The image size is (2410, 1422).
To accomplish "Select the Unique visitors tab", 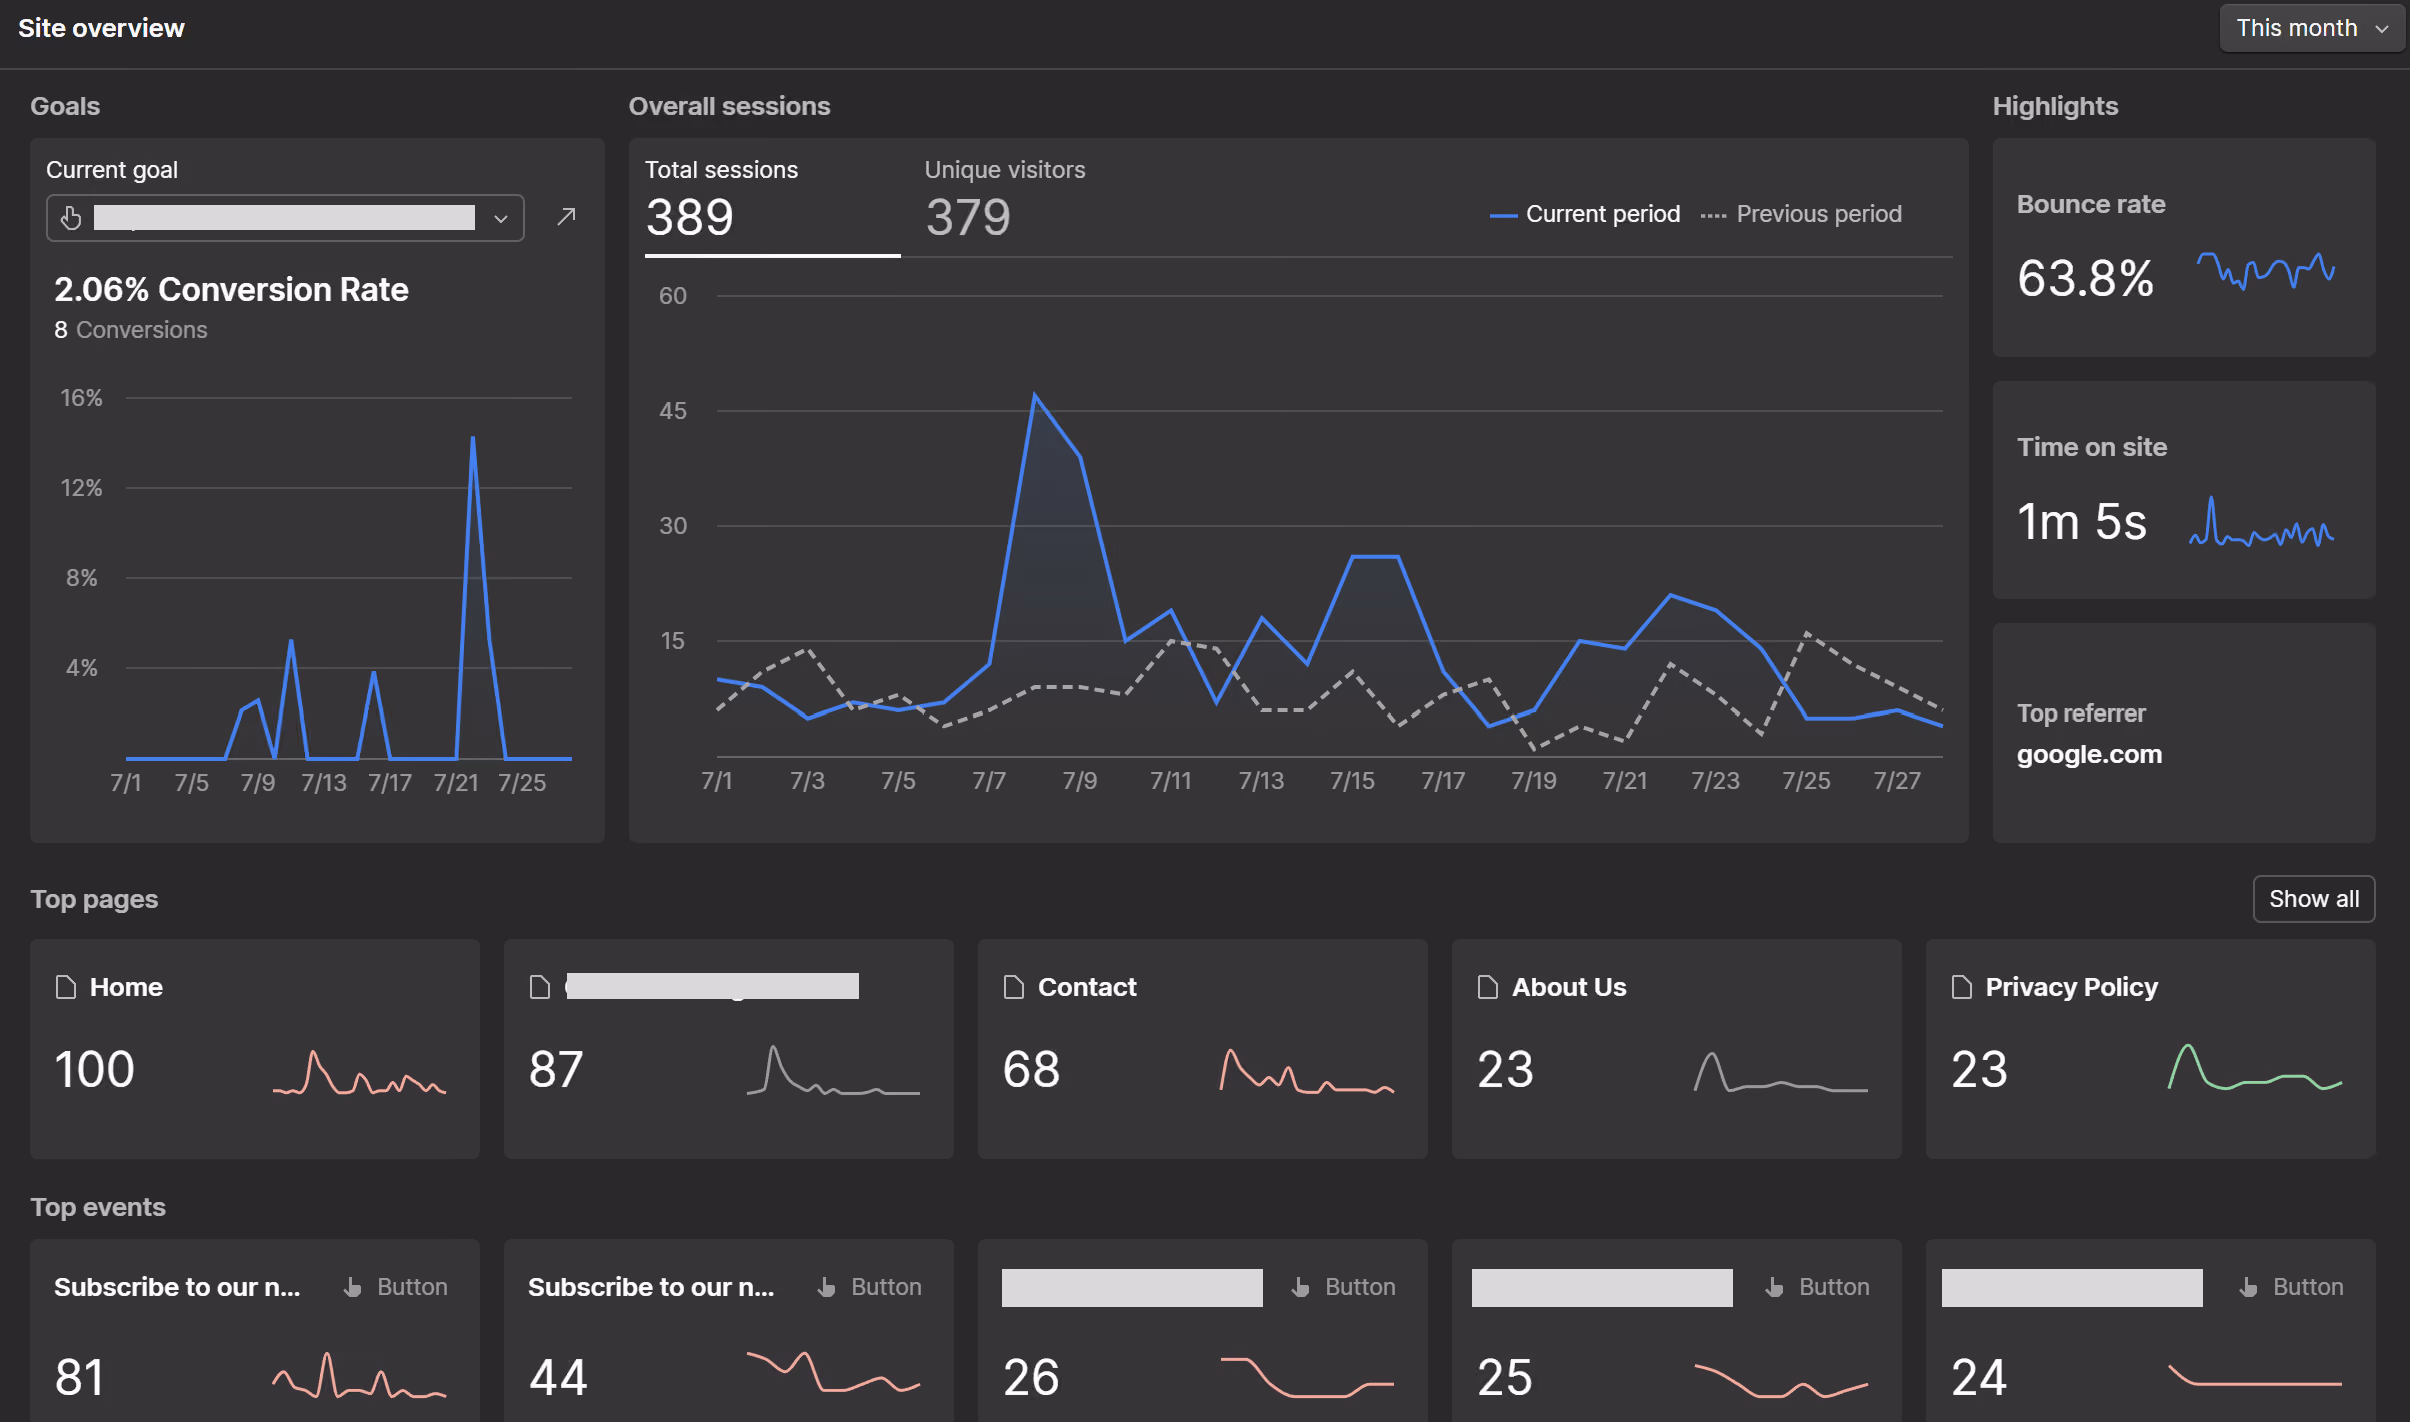I will pyautogui.click(x=1004, y=200).
